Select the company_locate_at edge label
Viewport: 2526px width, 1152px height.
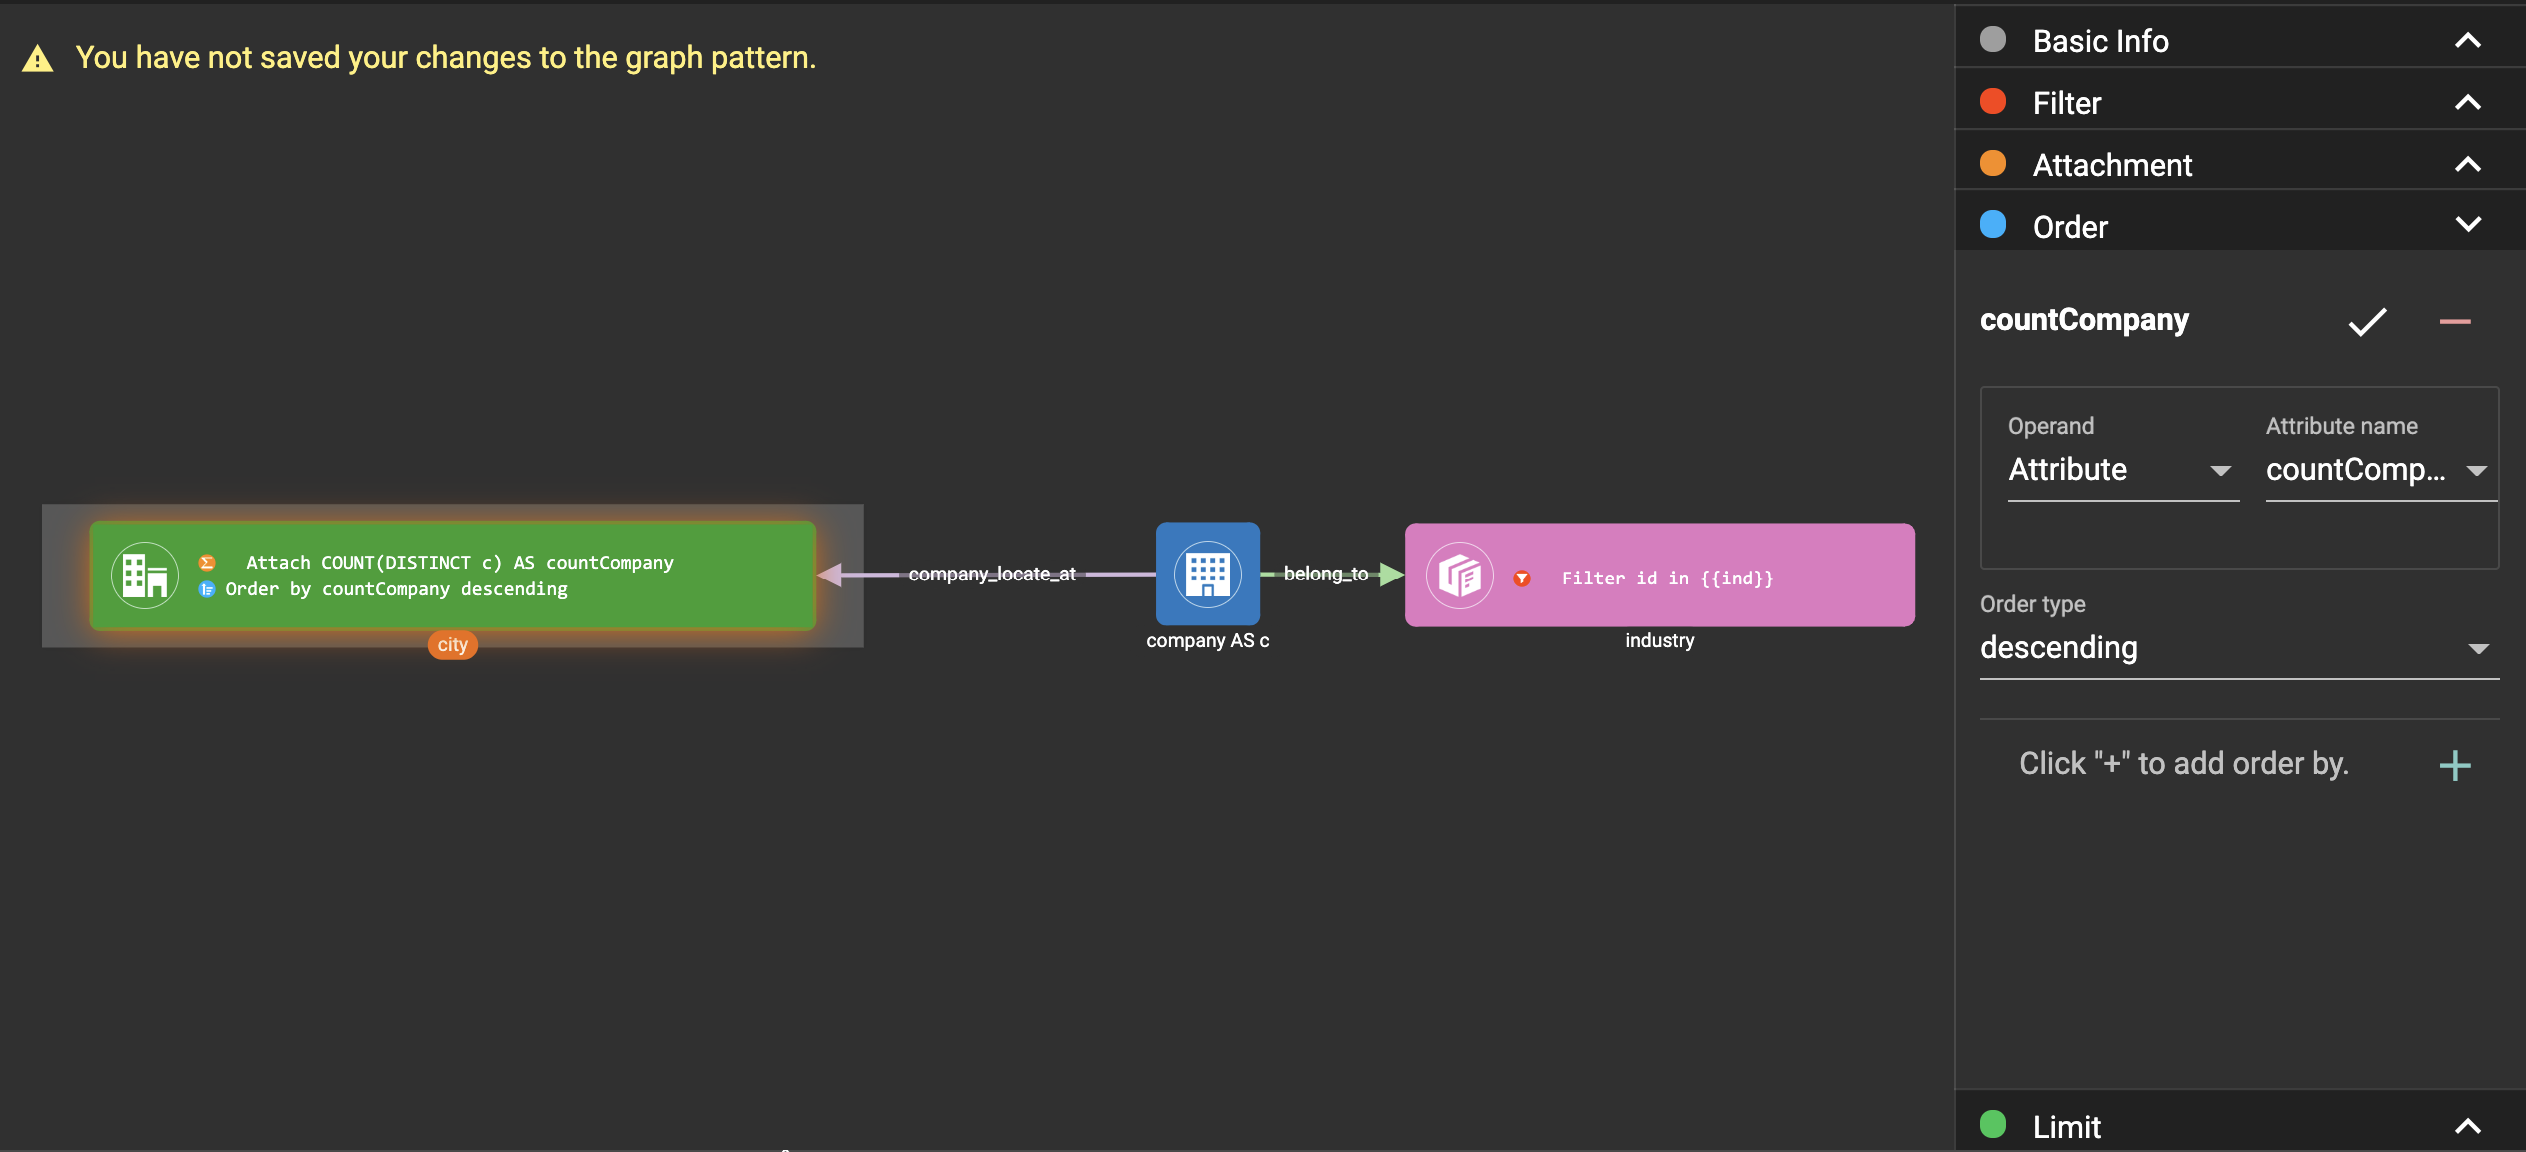[991, 574]
